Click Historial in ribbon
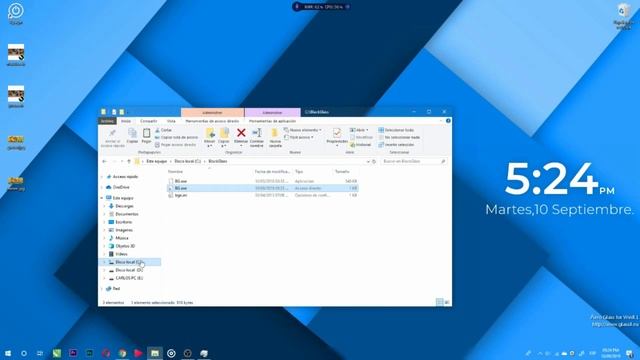This screenshot has height=360, width=640. [x=361, y=145]
